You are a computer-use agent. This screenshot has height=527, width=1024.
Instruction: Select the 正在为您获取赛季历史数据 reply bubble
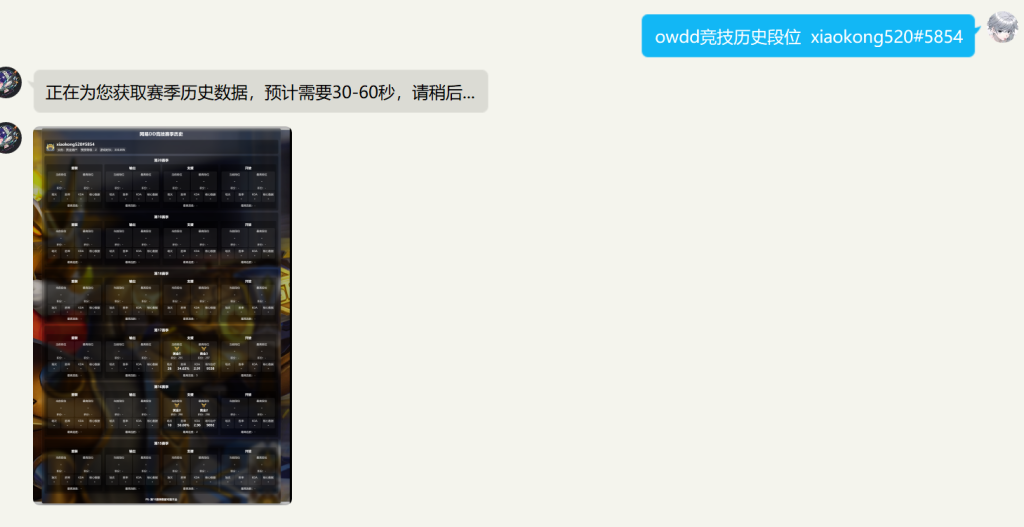pos(260,92)
